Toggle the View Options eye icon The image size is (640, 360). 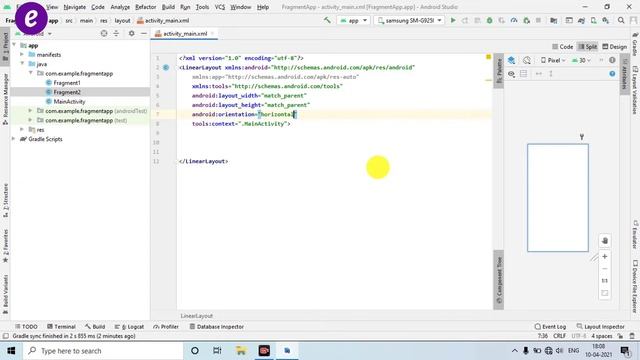coord(511,73)
